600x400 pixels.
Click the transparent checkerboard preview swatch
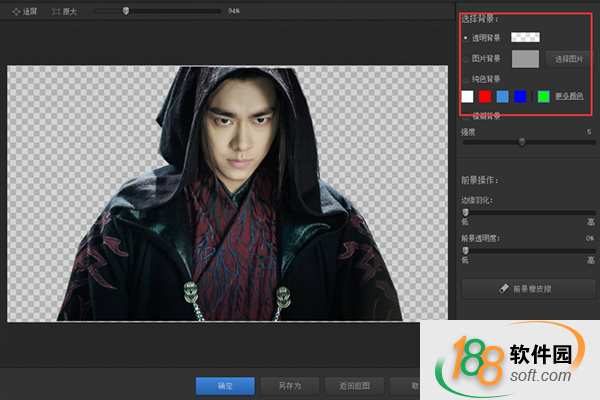click(x=525, y=37)
